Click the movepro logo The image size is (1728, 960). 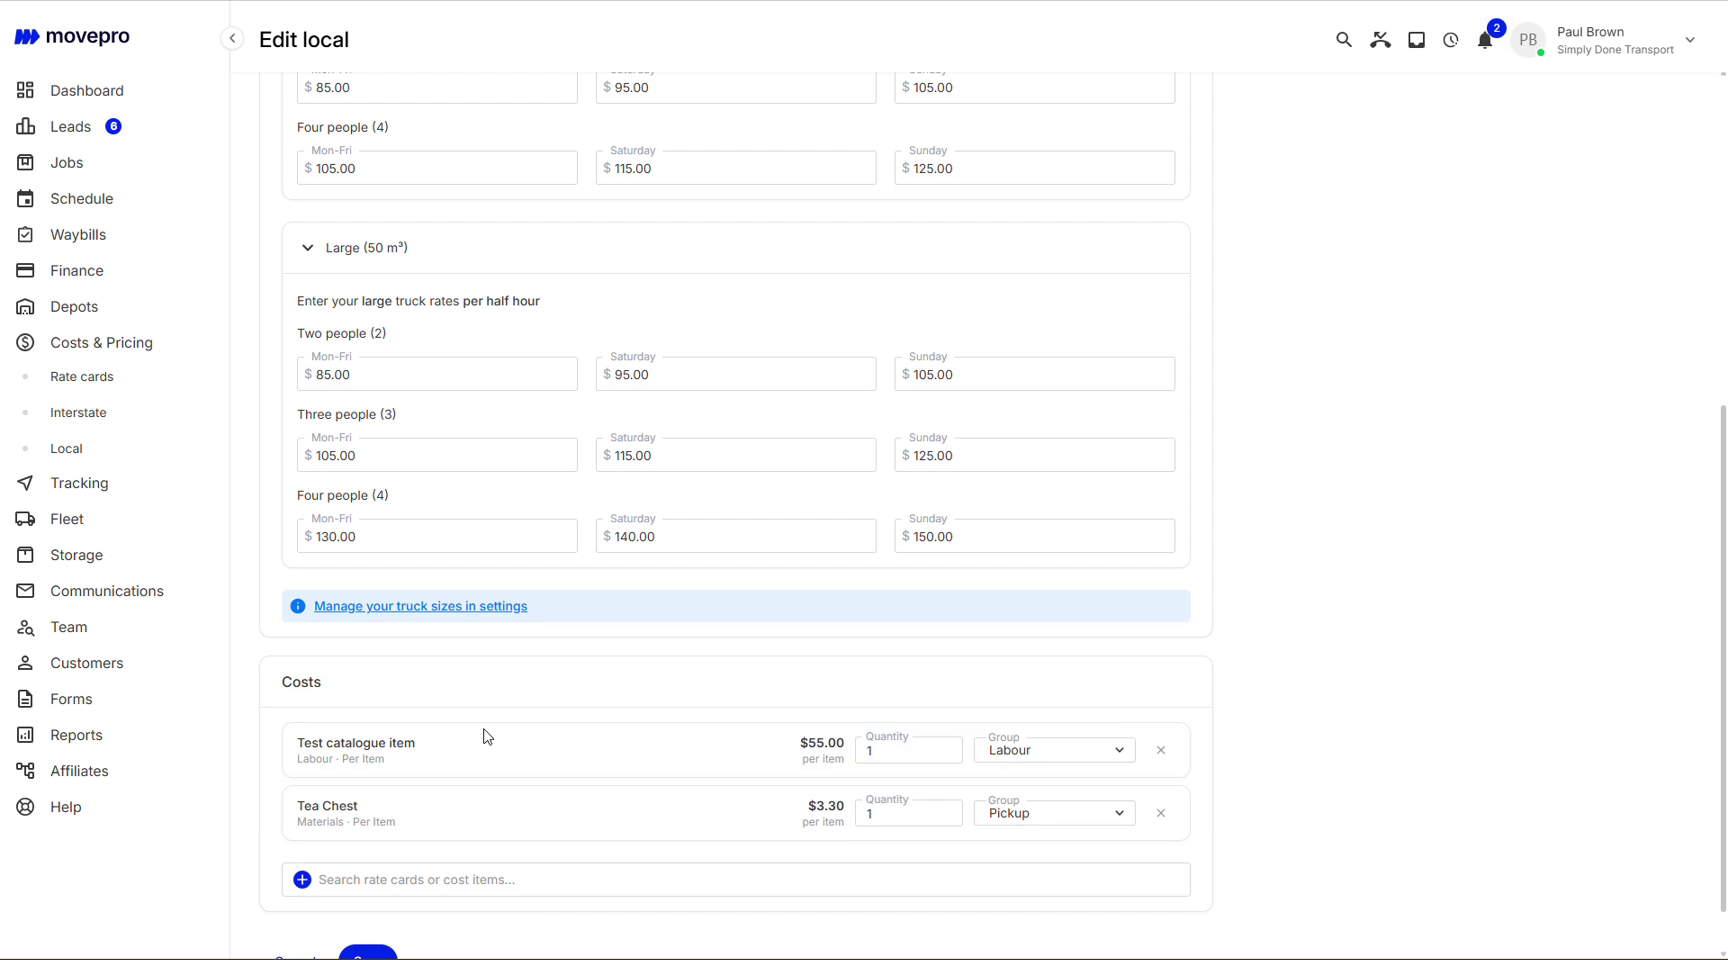tap(72, 37)
